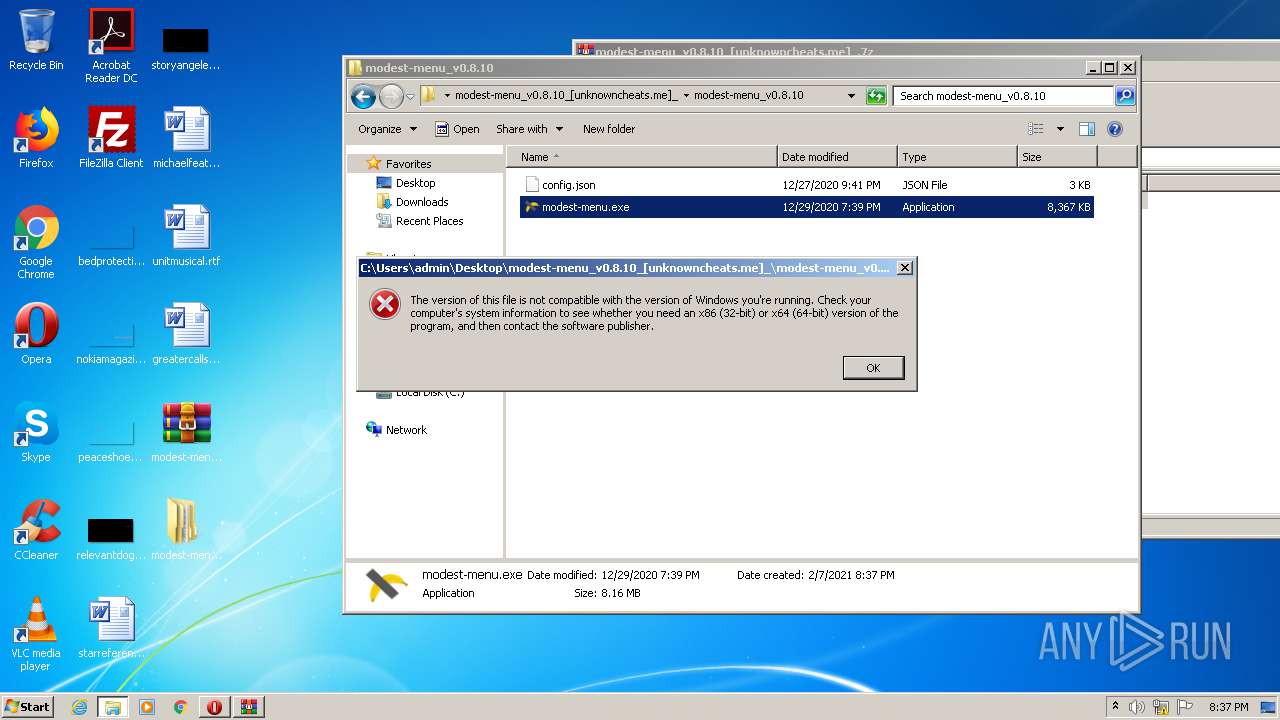Open Acrobat Reader DC desktop icon
Image resolution: width=1280 pixels, height=720 pixels.
click(x=111, y=46)
